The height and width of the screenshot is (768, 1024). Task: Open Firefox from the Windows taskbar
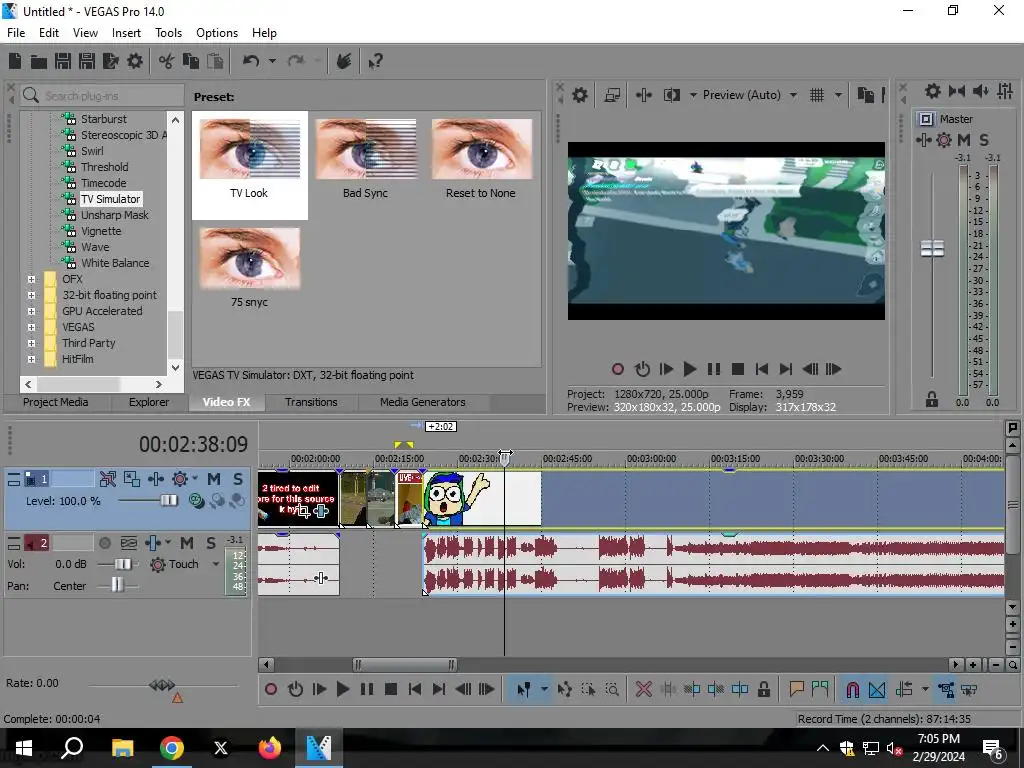(x=269, y=748)
